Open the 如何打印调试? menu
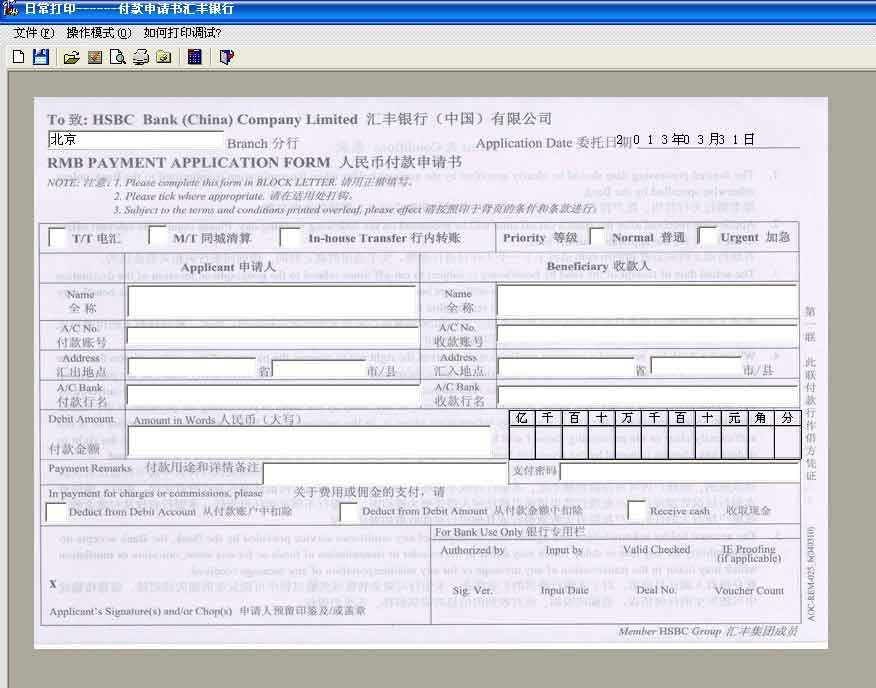876x688 pixels. pos(182,33)
